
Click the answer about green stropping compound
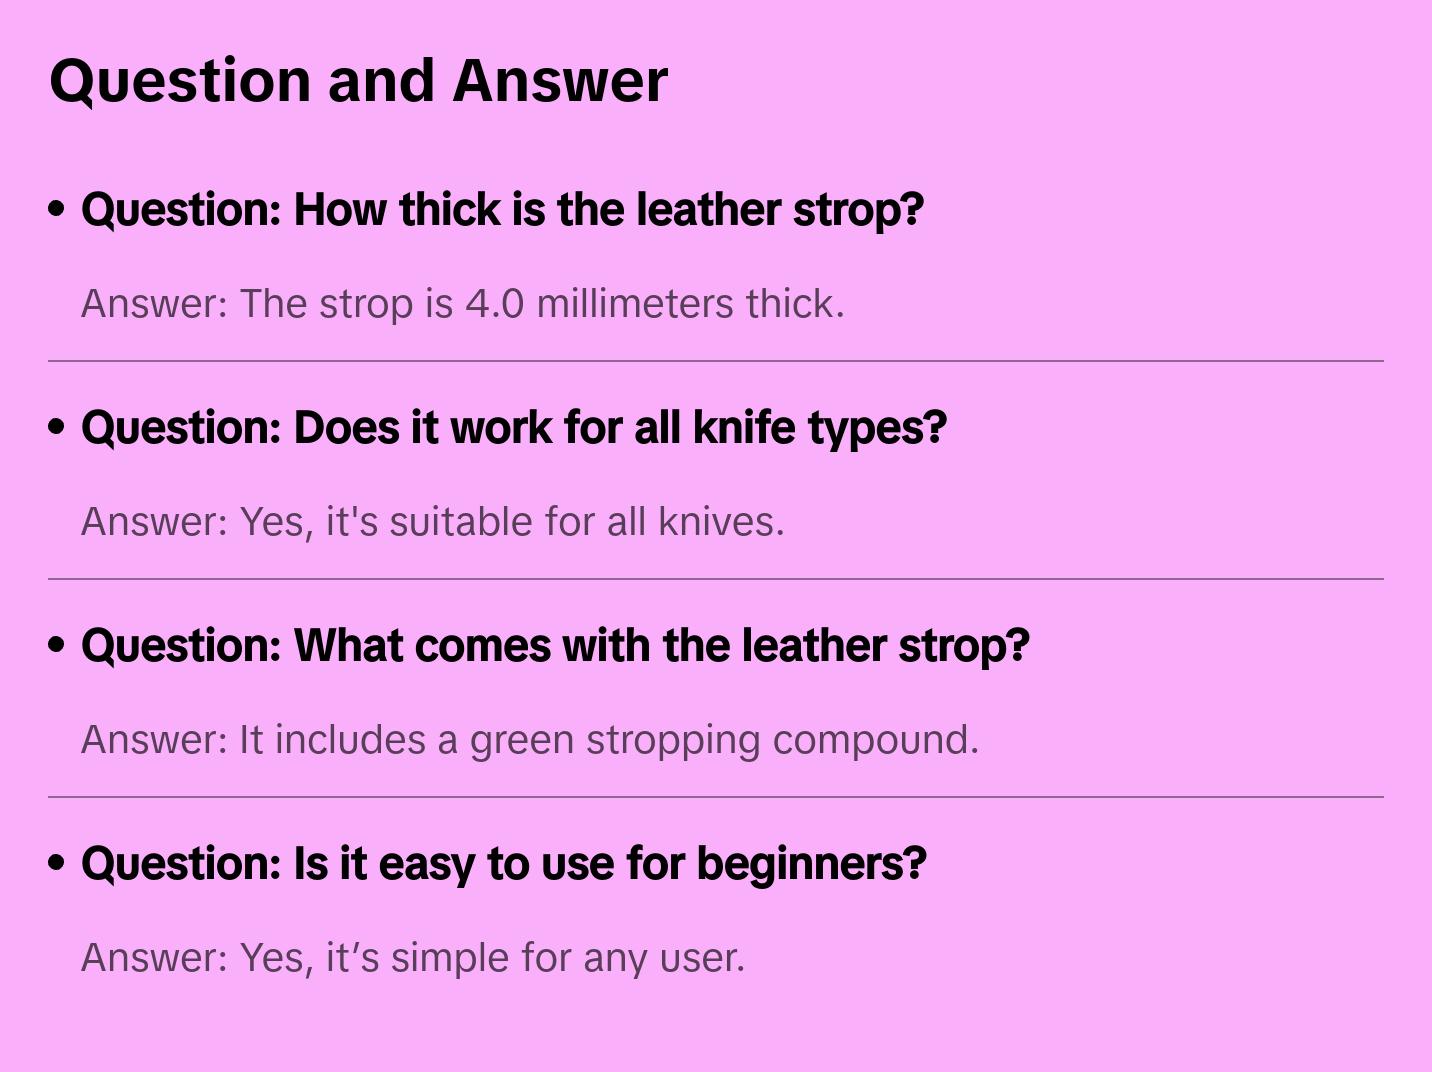pos(529,740)
